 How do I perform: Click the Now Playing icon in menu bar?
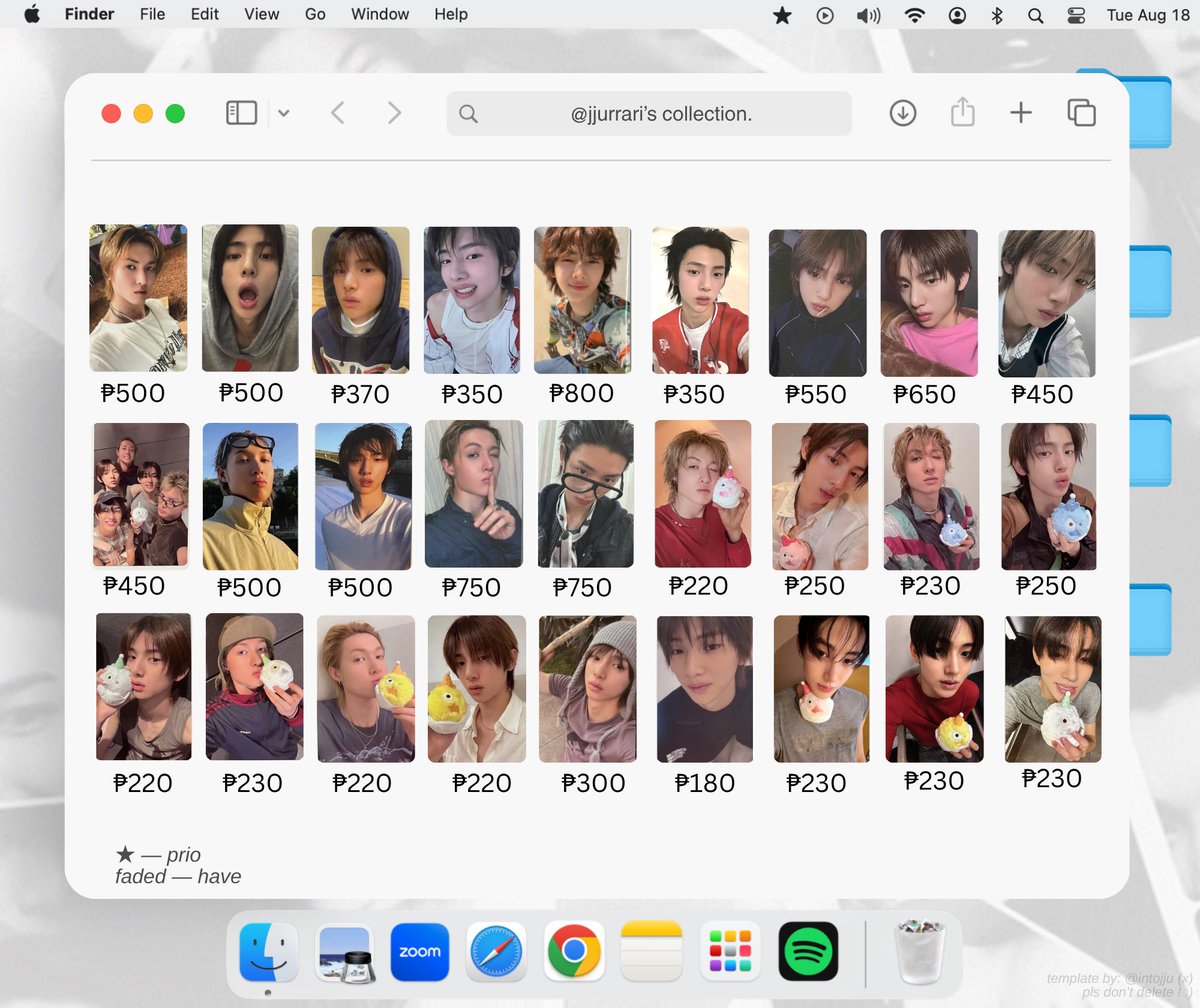[825, 15]
